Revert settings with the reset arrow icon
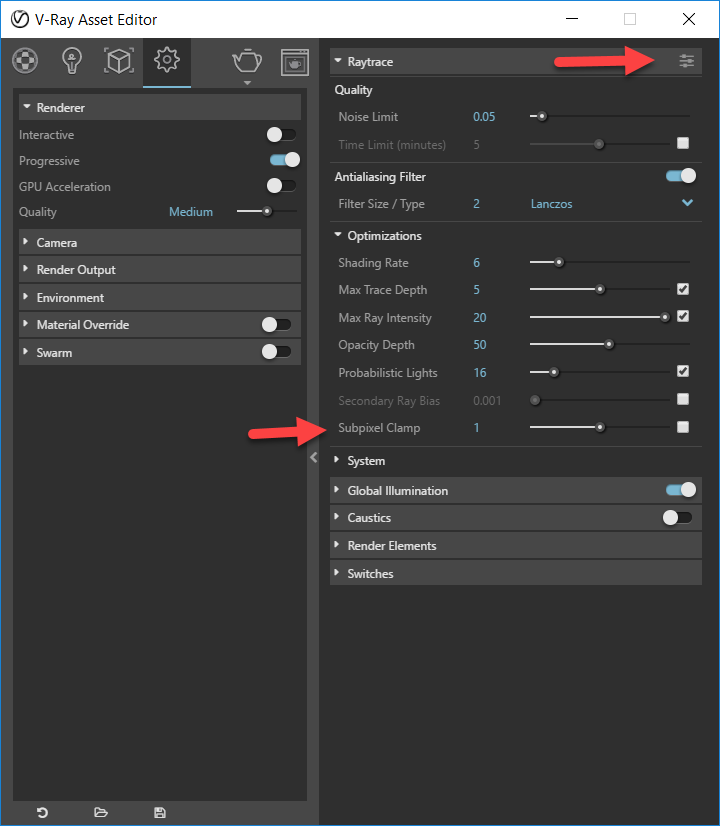The image size is (720, 826). [x=43, y=812]
